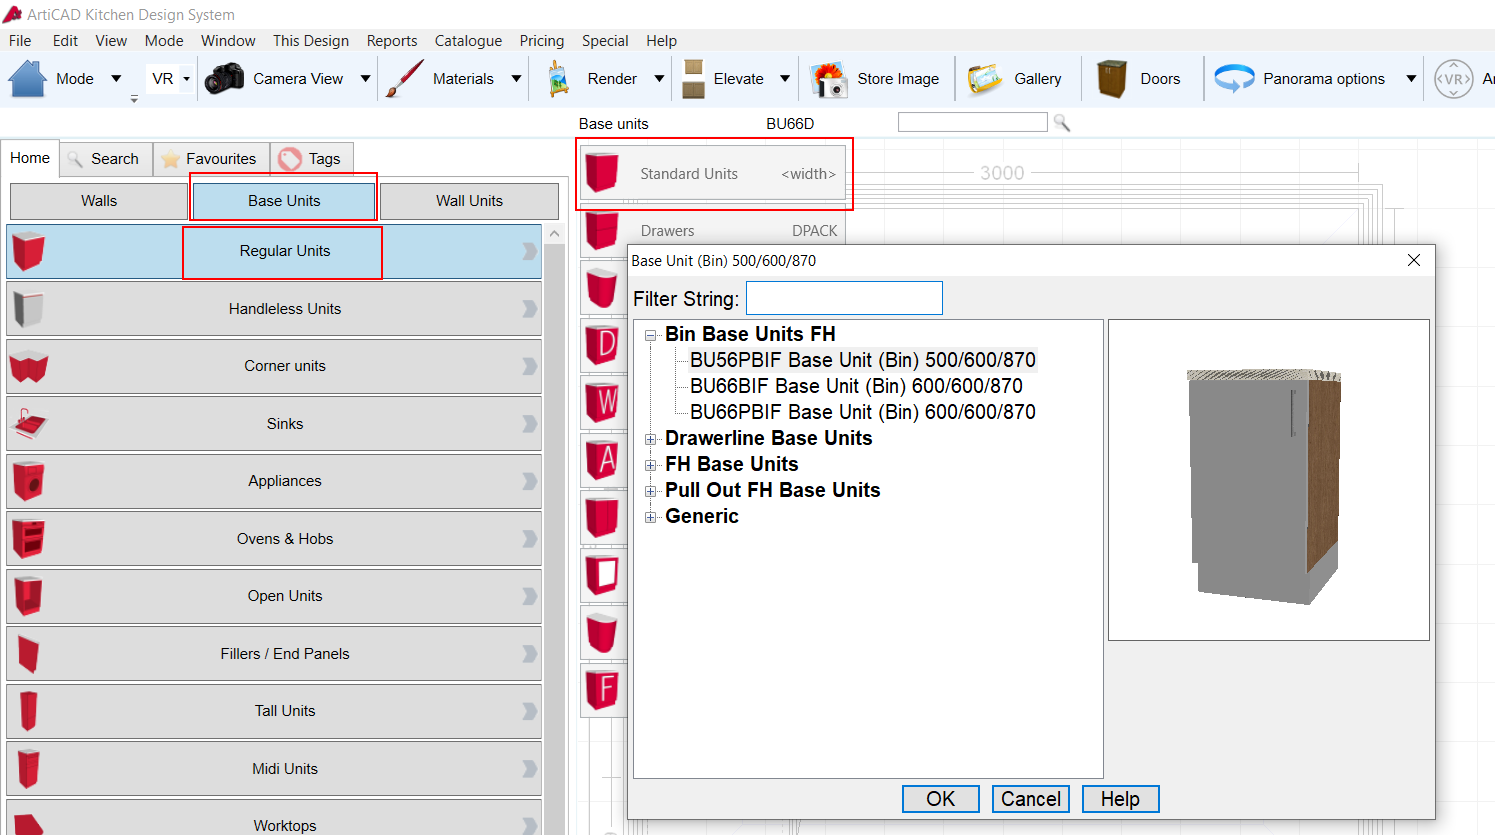
Task: Collapse the Bin Base Units FH node
Action: [651, 335]
